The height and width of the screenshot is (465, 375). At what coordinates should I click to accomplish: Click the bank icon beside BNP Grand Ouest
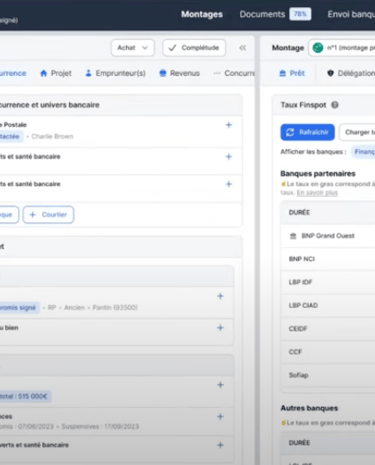293,236
